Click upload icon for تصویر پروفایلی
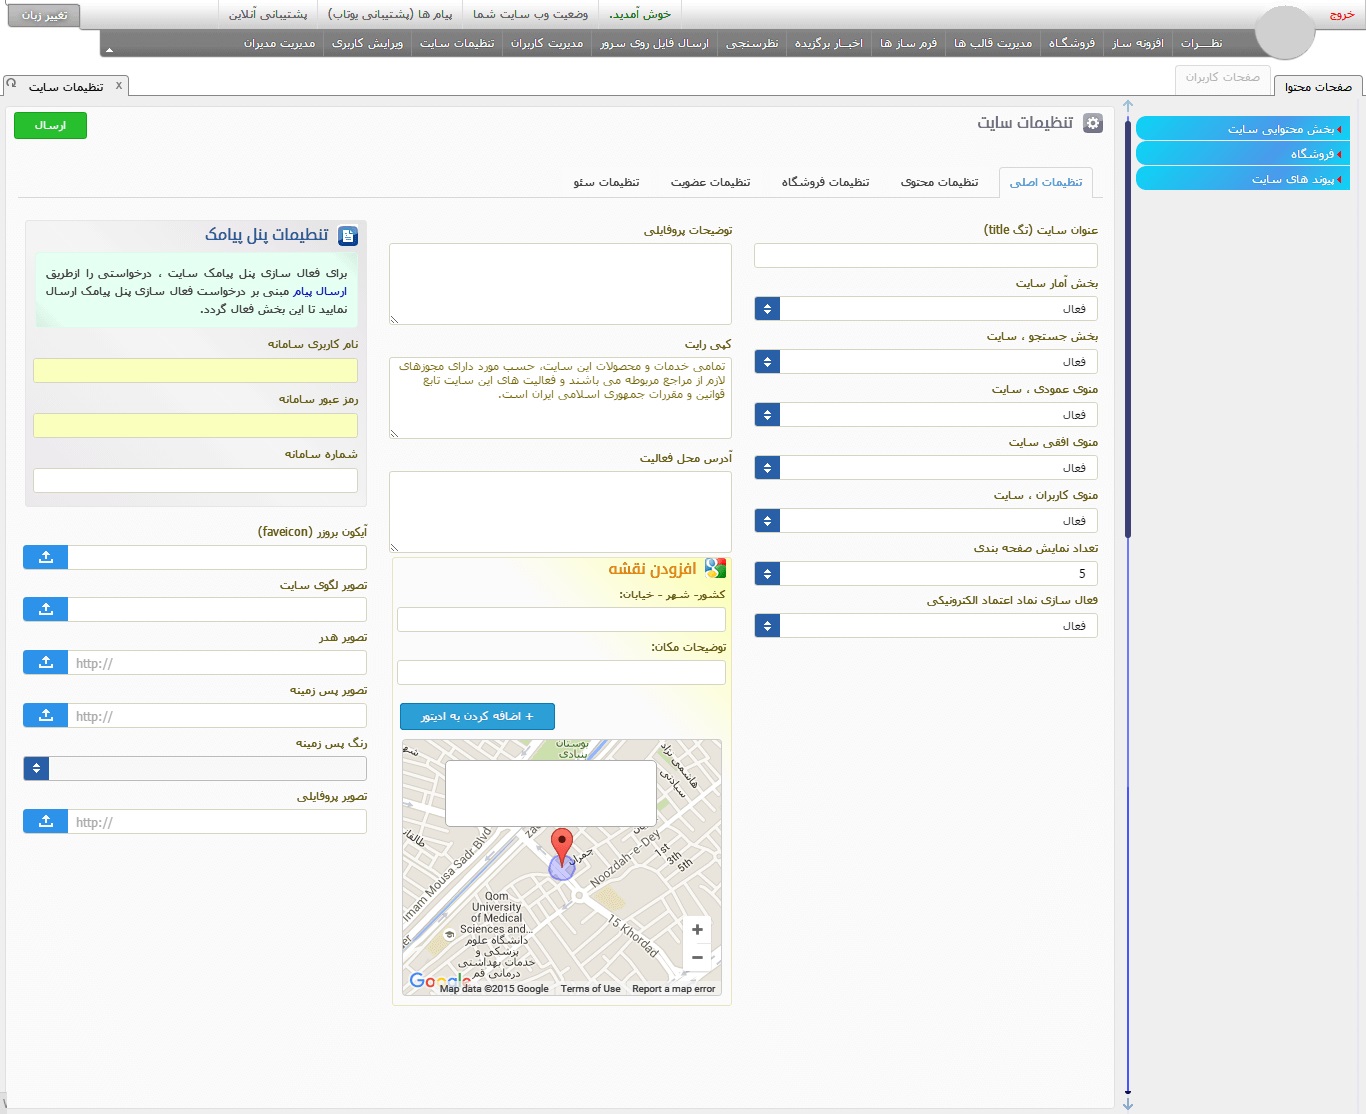Screen dimensions: 1366x1114 tap(45, 821)
